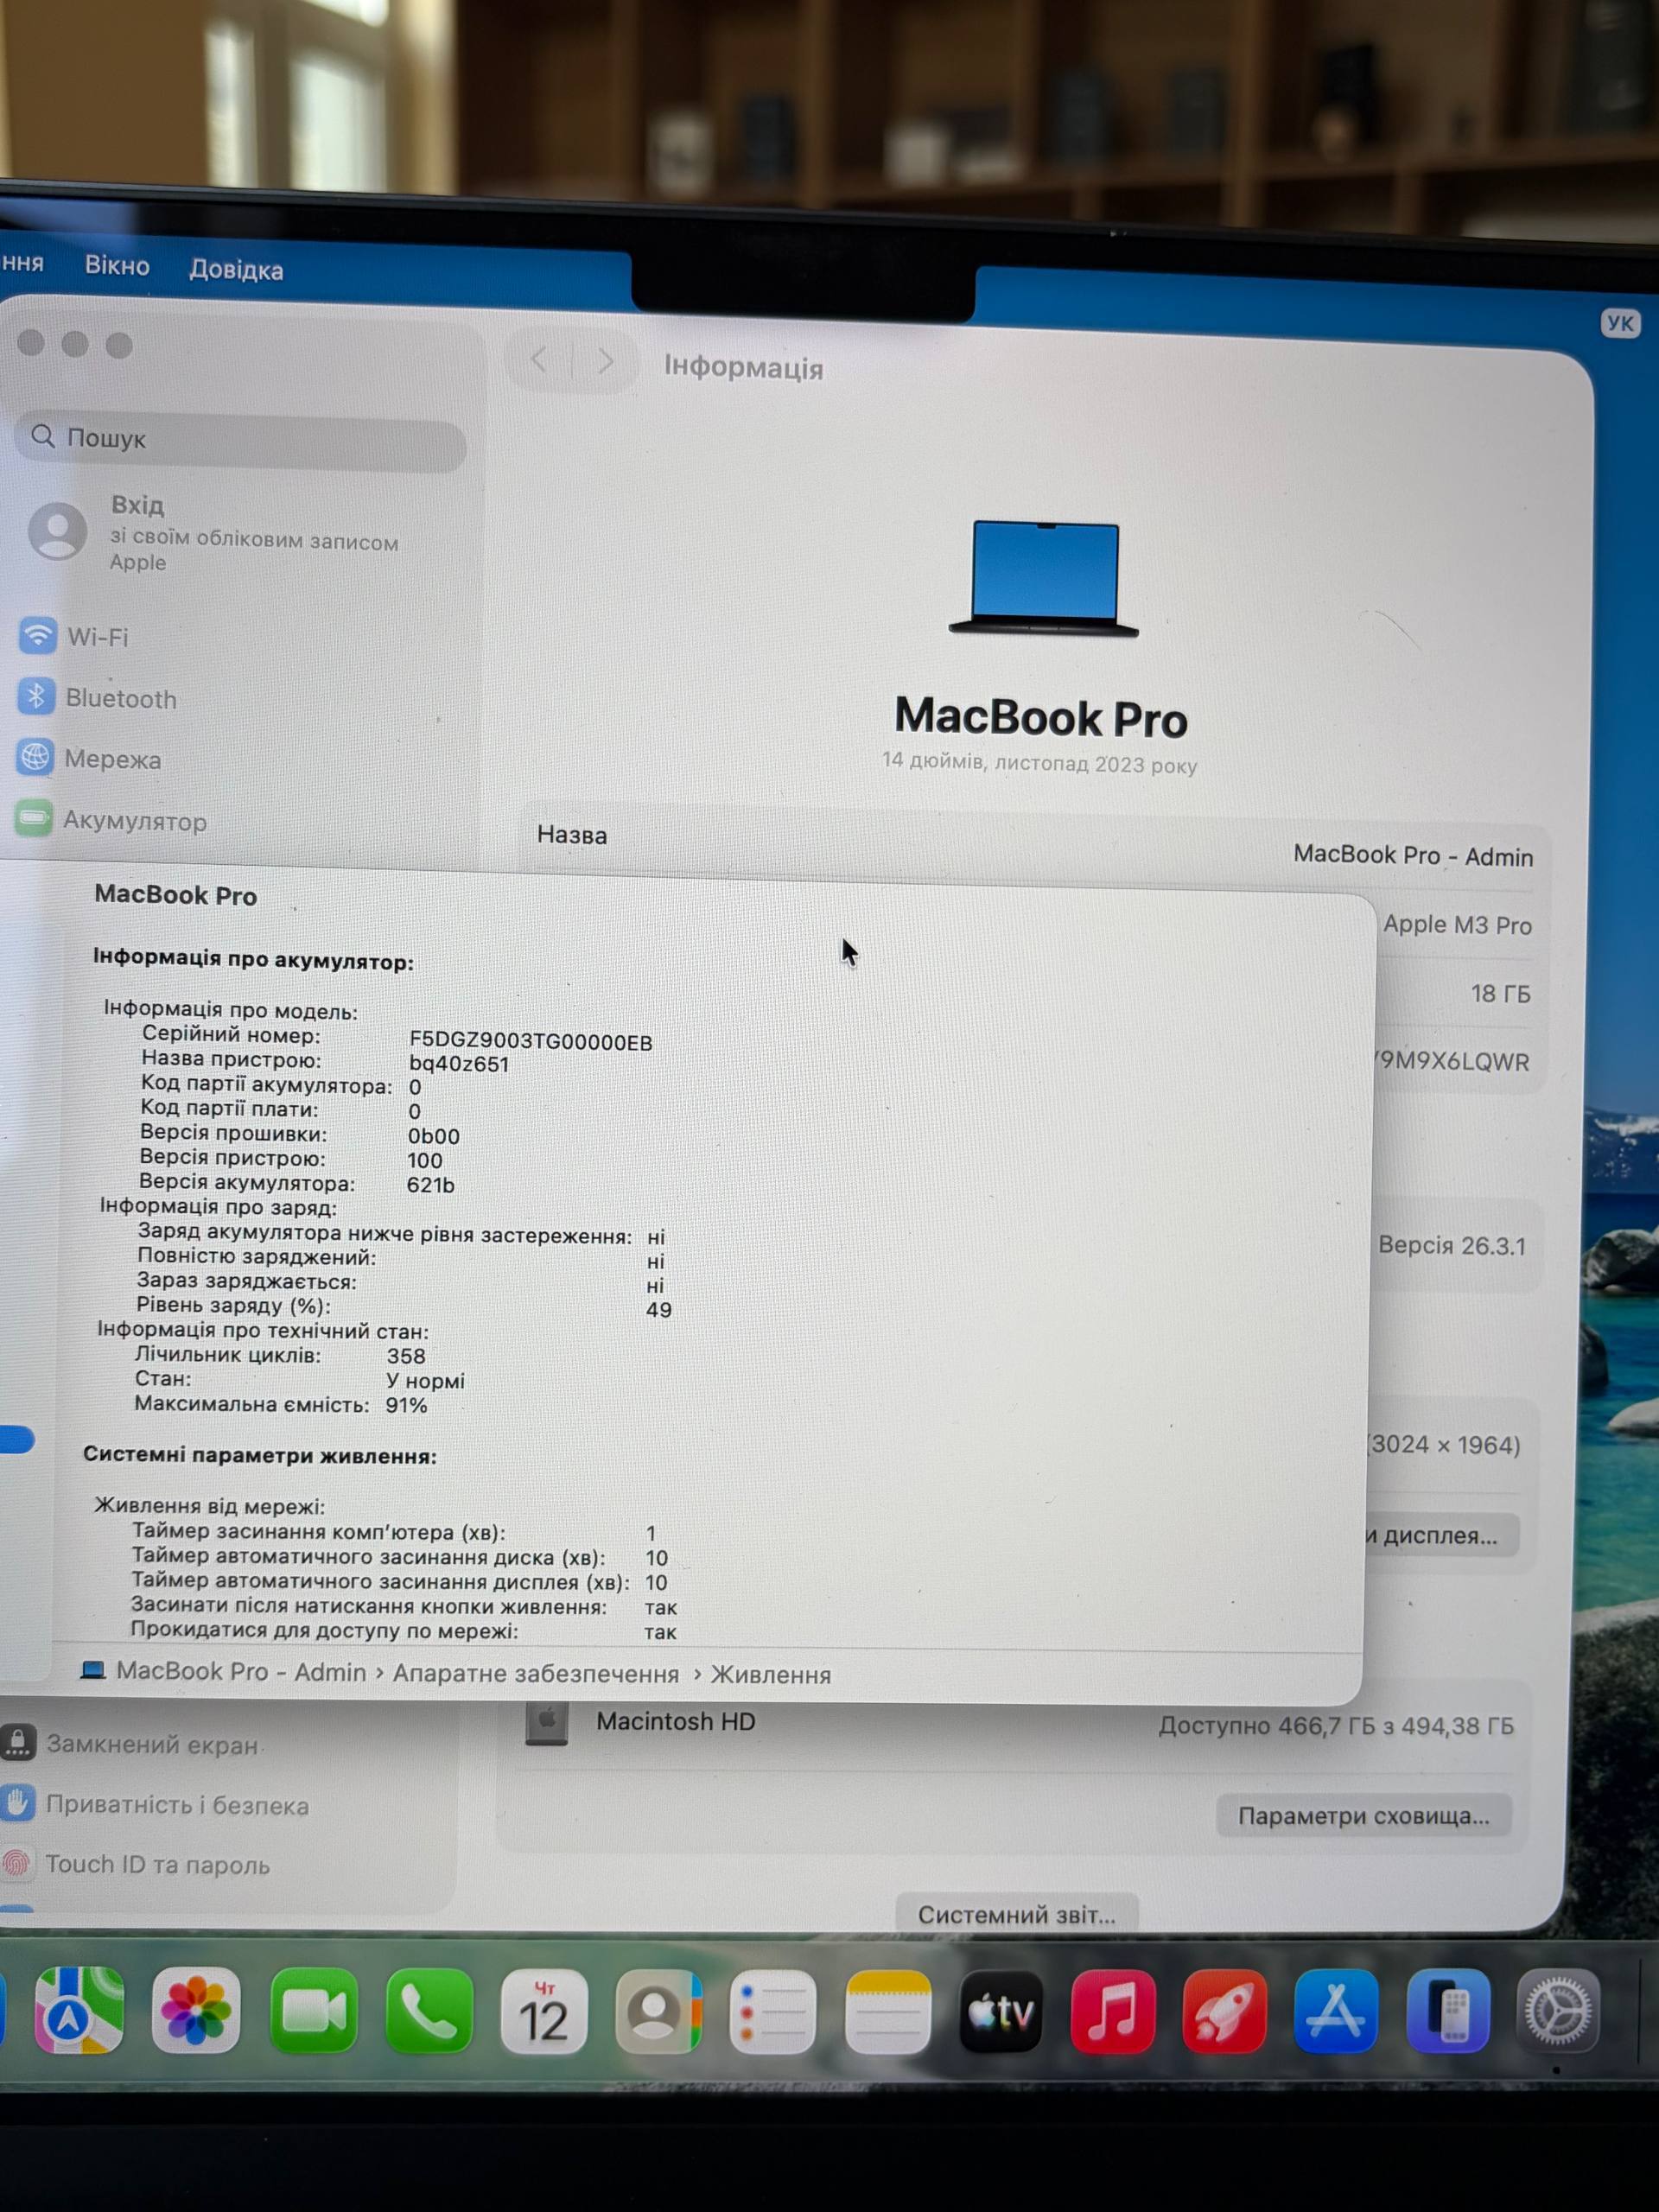The width and height of the screenshot is (1659, 2212).
Task: Open Reminders in the Dock
Action: click(x=772, y=2012)
